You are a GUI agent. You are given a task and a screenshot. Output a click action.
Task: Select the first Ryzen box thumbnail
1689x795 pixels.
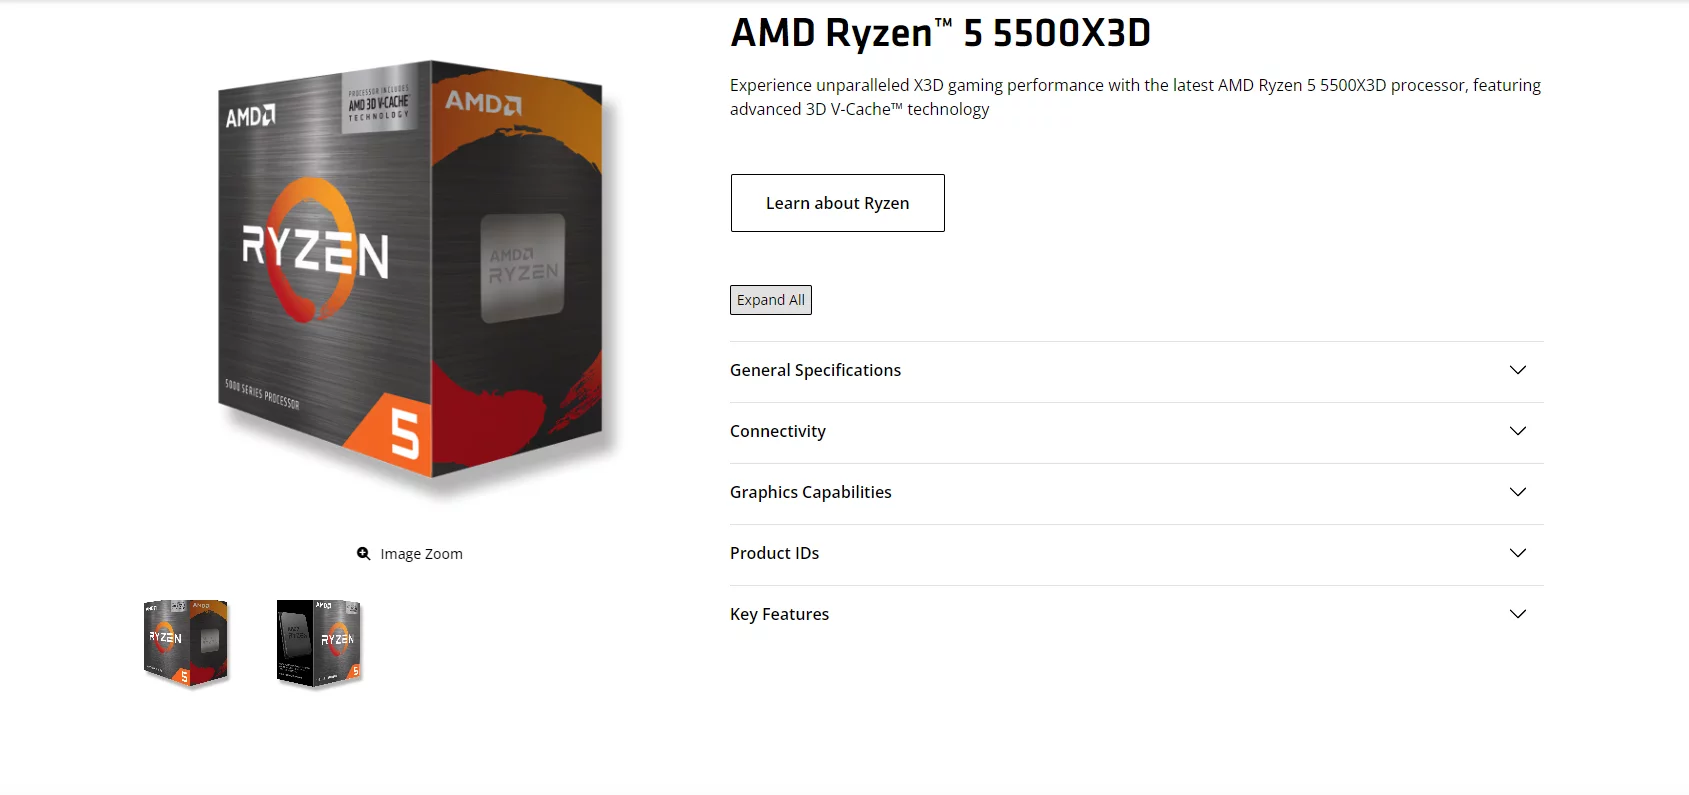(x=186, y=643)
